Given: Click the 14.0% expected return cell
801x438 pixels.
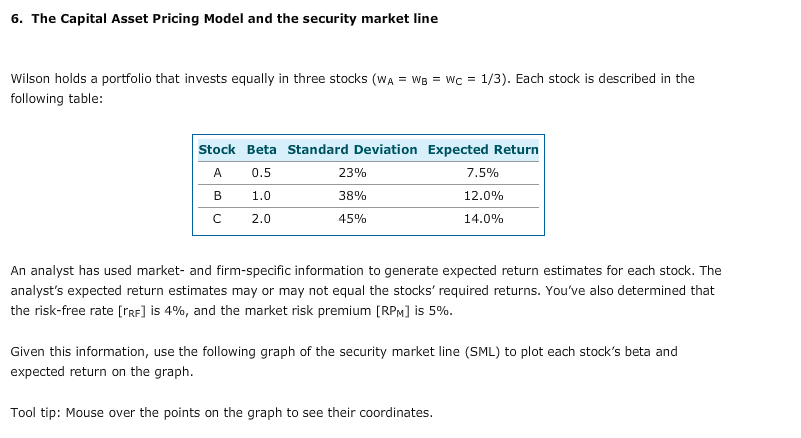Looking at the screenshot, I should click(x=483, y=219).
